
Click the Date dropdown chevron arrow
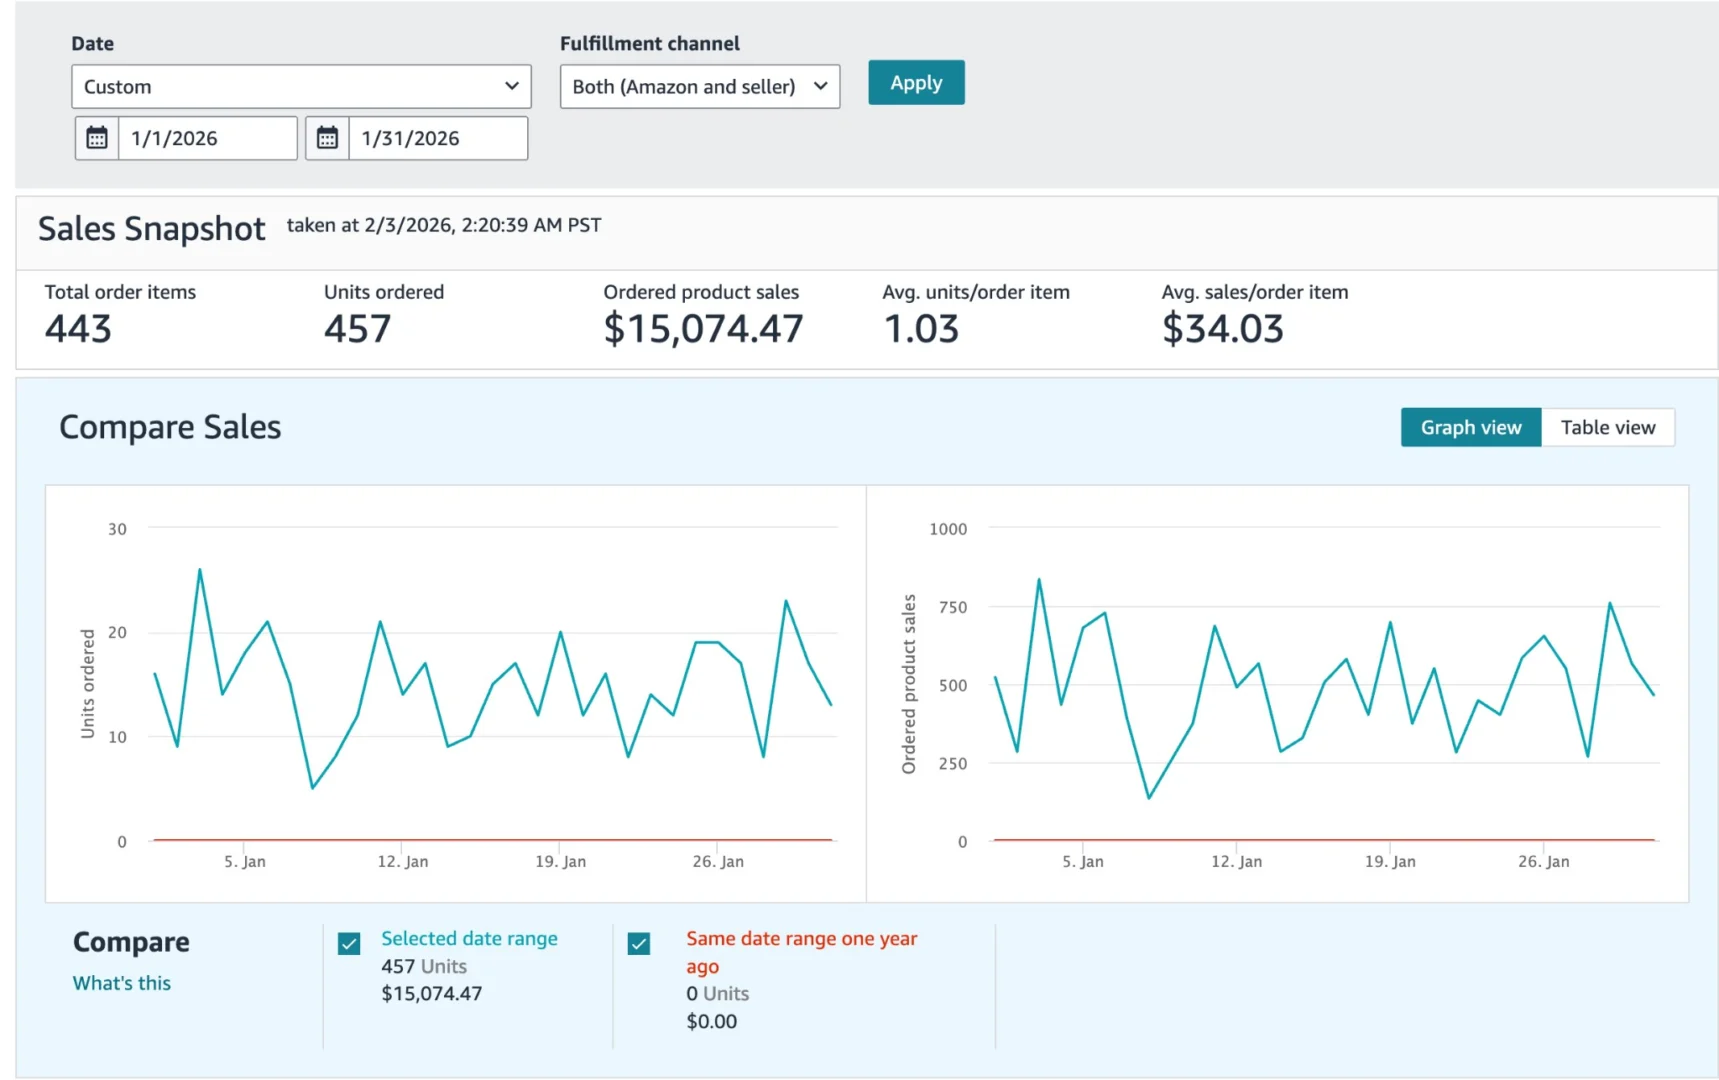pyautogui.click(x=512, y=87)
